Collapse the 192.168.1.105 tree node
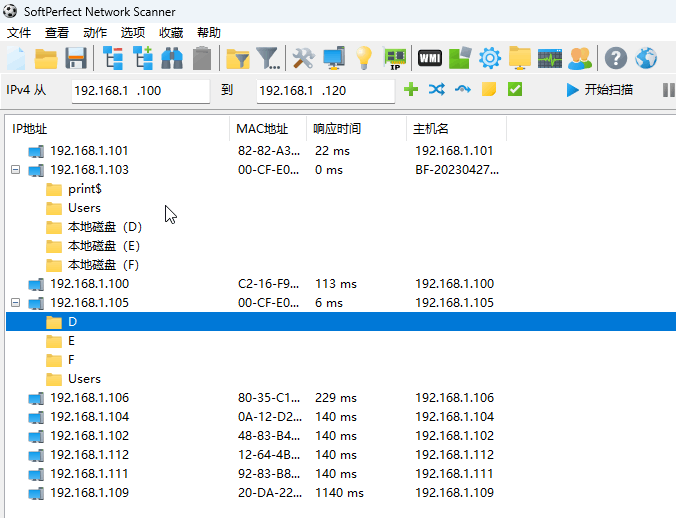 [16, 303]
